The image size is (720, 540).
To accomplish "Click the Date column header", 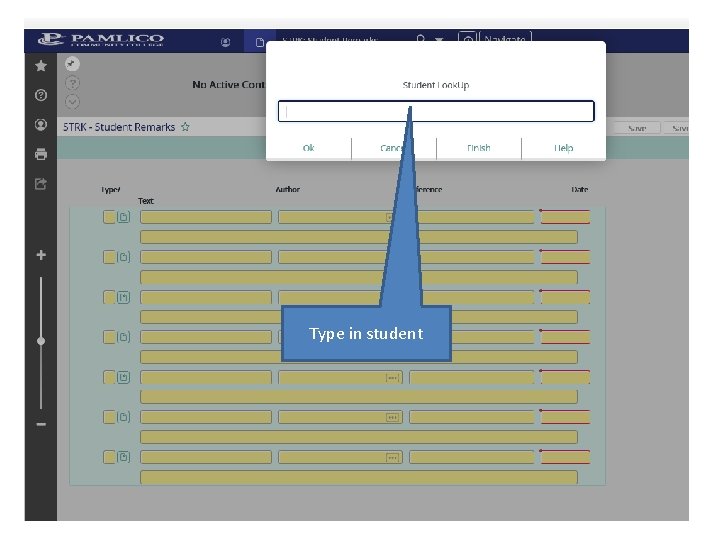I will [x=579, y=189].
